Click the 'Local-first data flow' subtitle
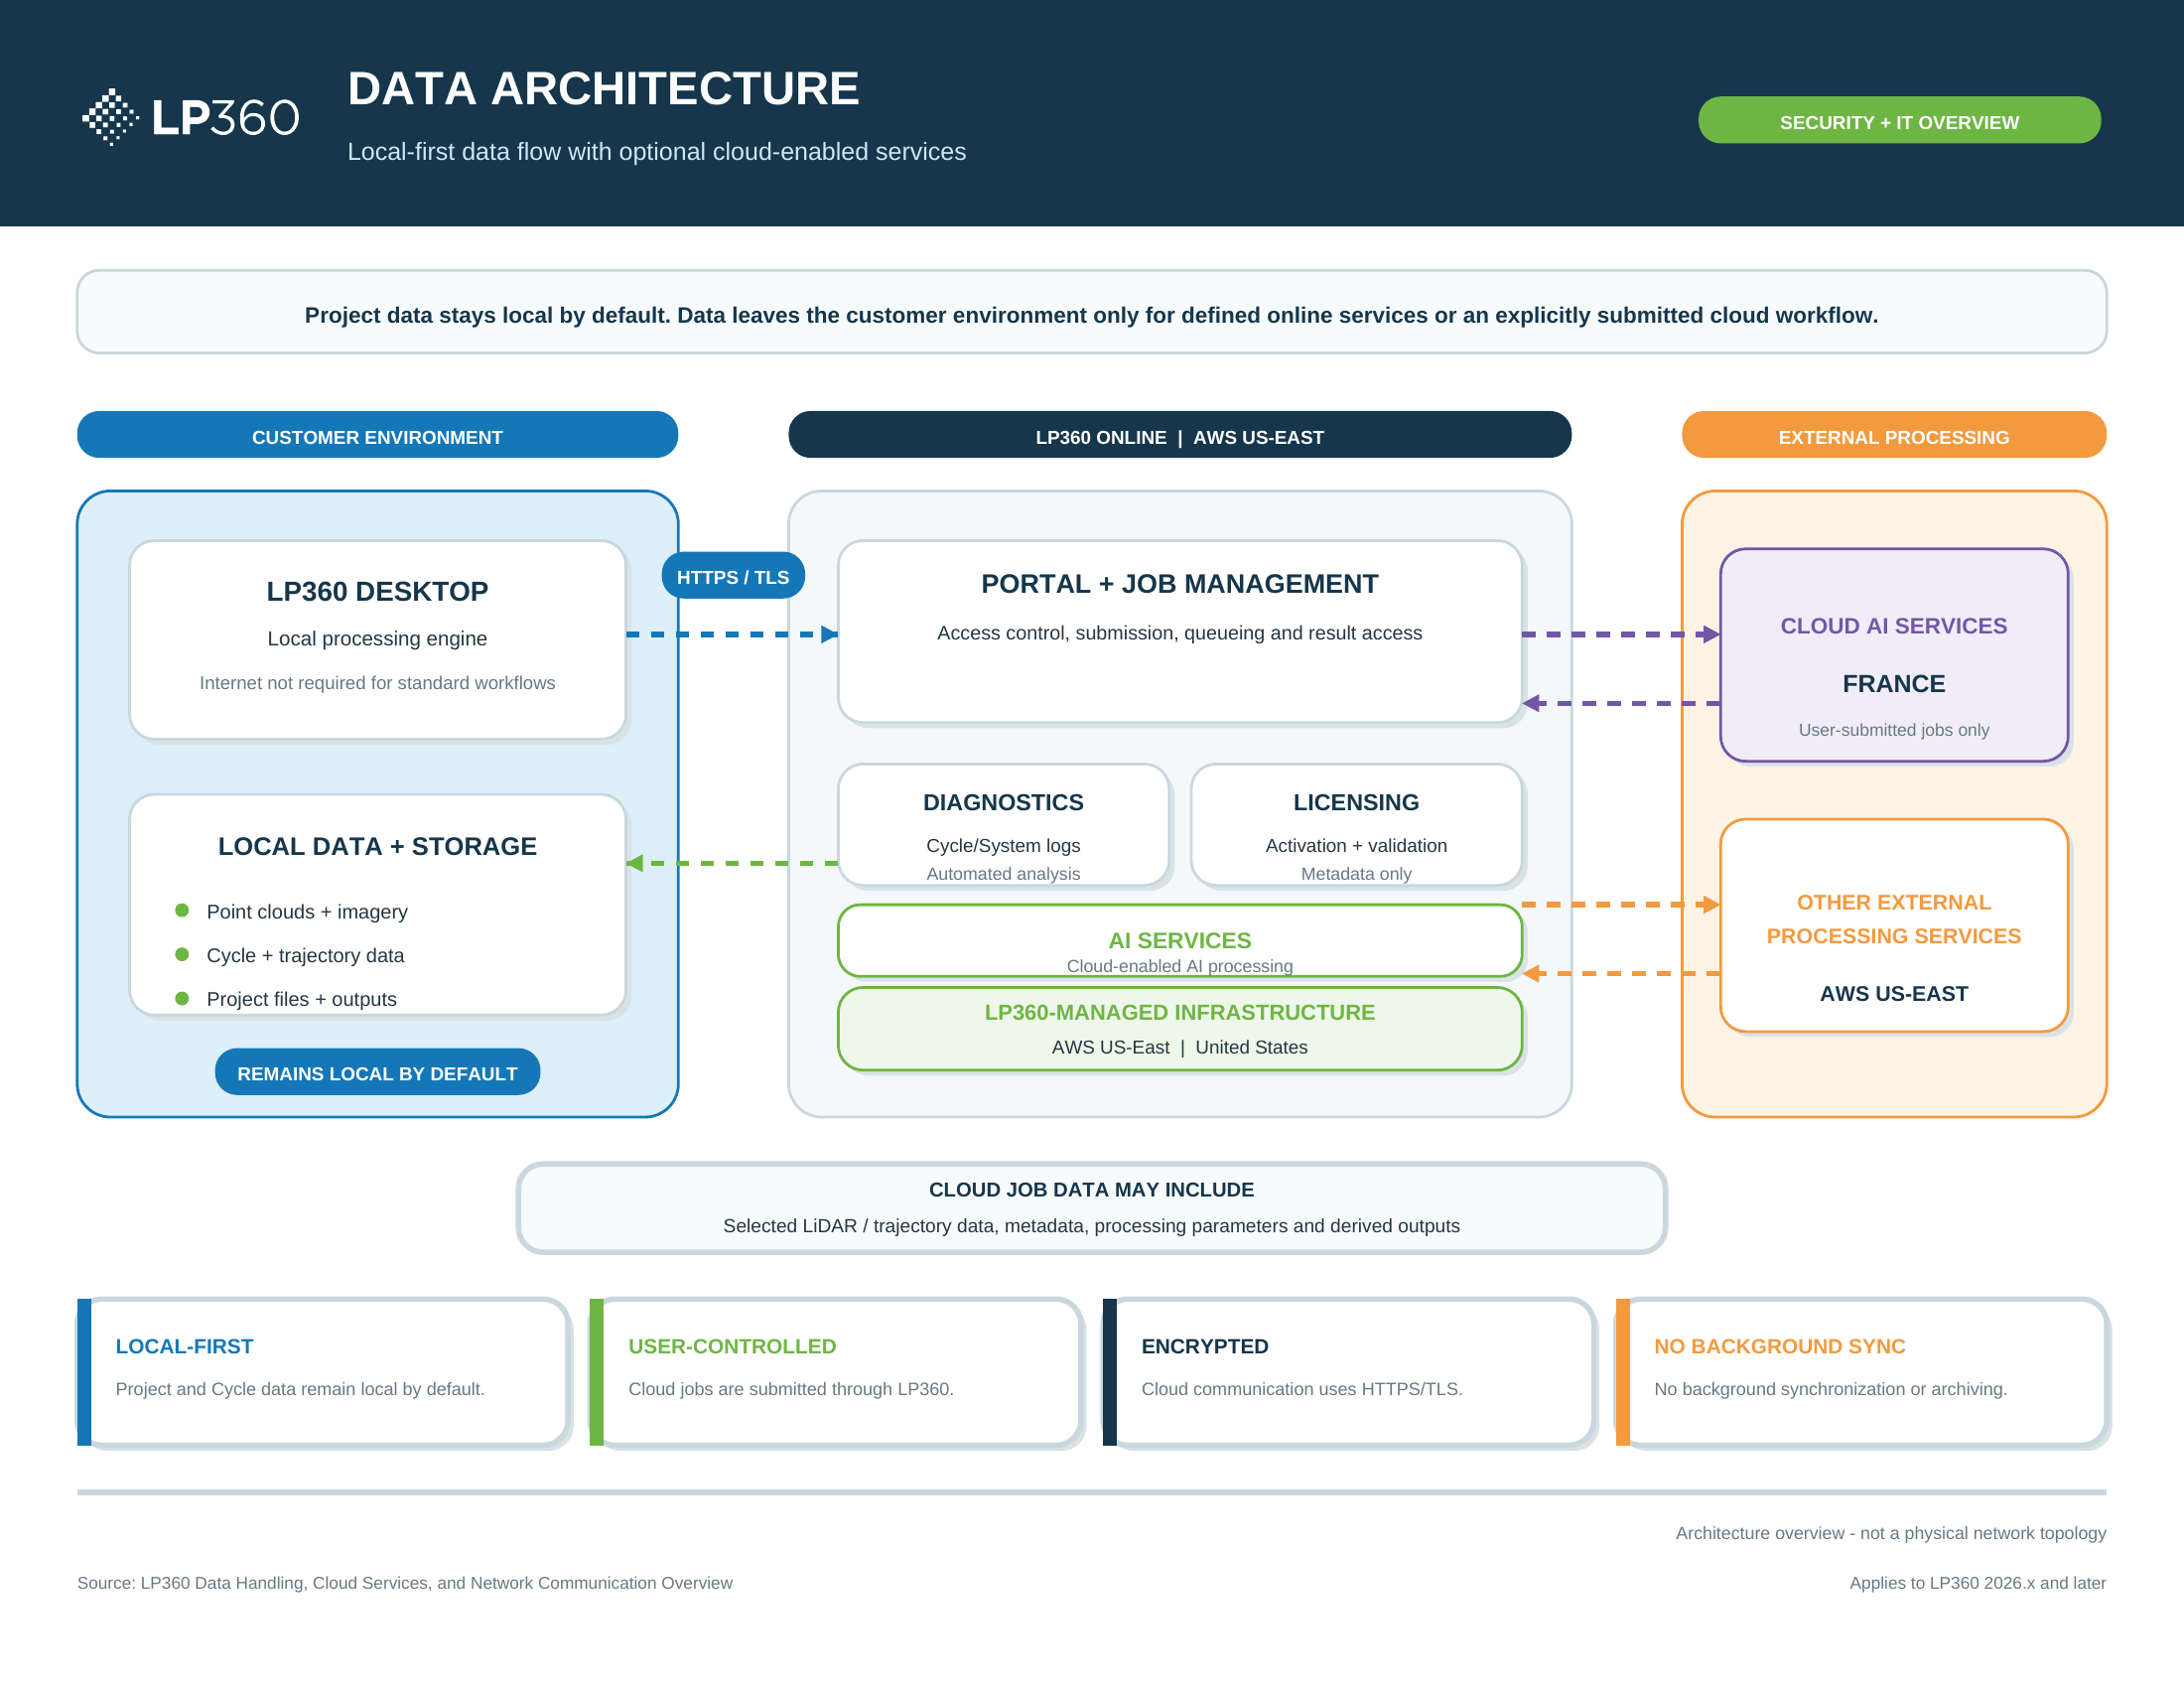Image resolution: width=2184 pixels, height=1688 pixels. point(656,151)
